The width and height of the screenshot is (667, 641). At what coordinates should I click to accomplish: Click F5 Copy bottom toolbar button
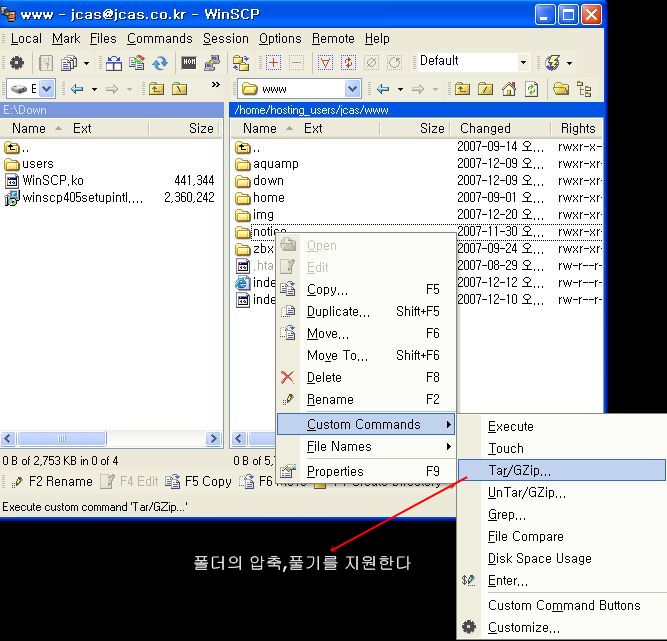(198, 481)
